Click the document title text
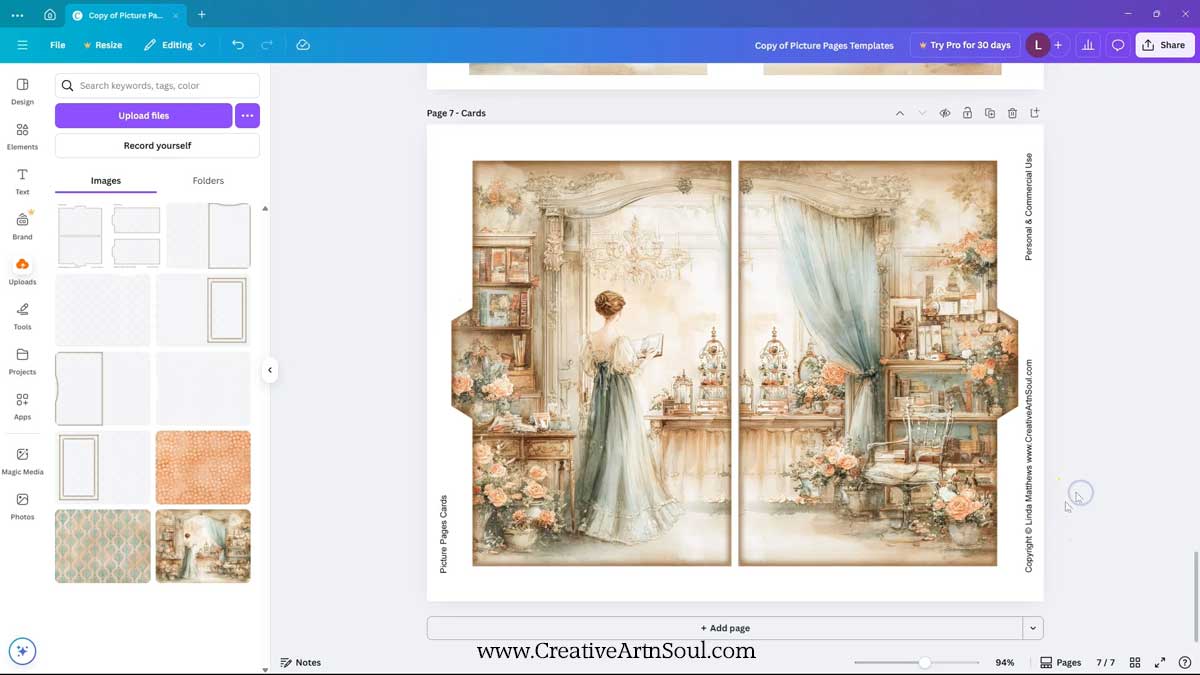This screenshot has width=1200, height=675. click(x=824, y=45)
